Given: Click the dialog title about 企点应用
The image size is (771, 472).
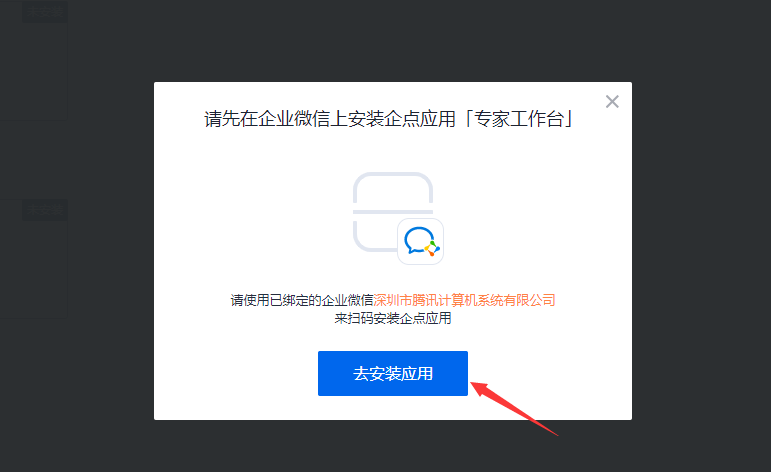Looking at the screenshot, I should coord(388,119).
